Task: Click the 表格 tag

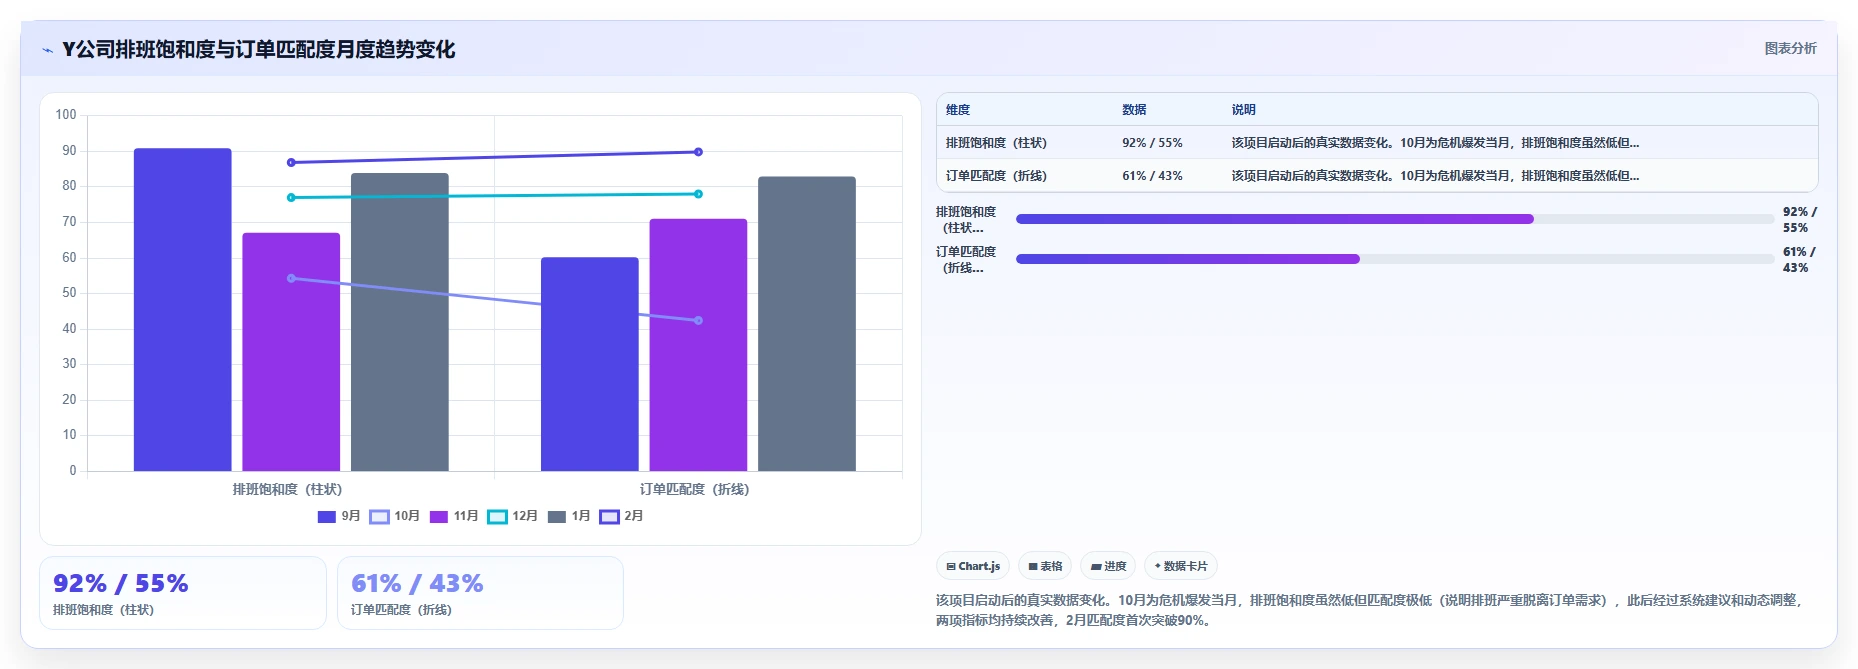Action: tap(1045, 566)
